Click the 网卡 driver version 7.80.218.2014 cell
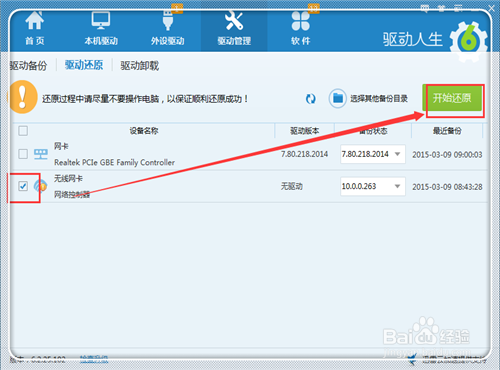The width and height of the screenshot is (500, 370). [304, 154]
